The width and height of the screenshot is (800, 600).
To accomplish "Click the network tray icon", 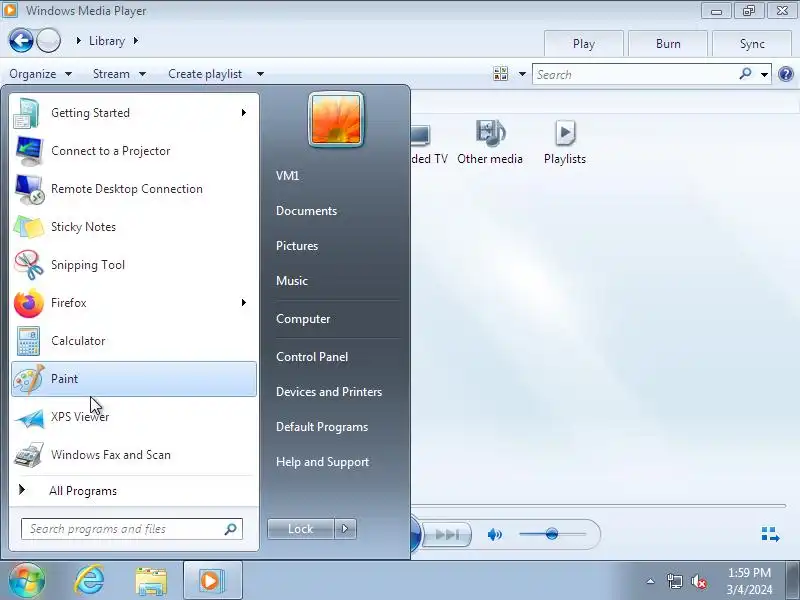I will [x=674, y=581].
